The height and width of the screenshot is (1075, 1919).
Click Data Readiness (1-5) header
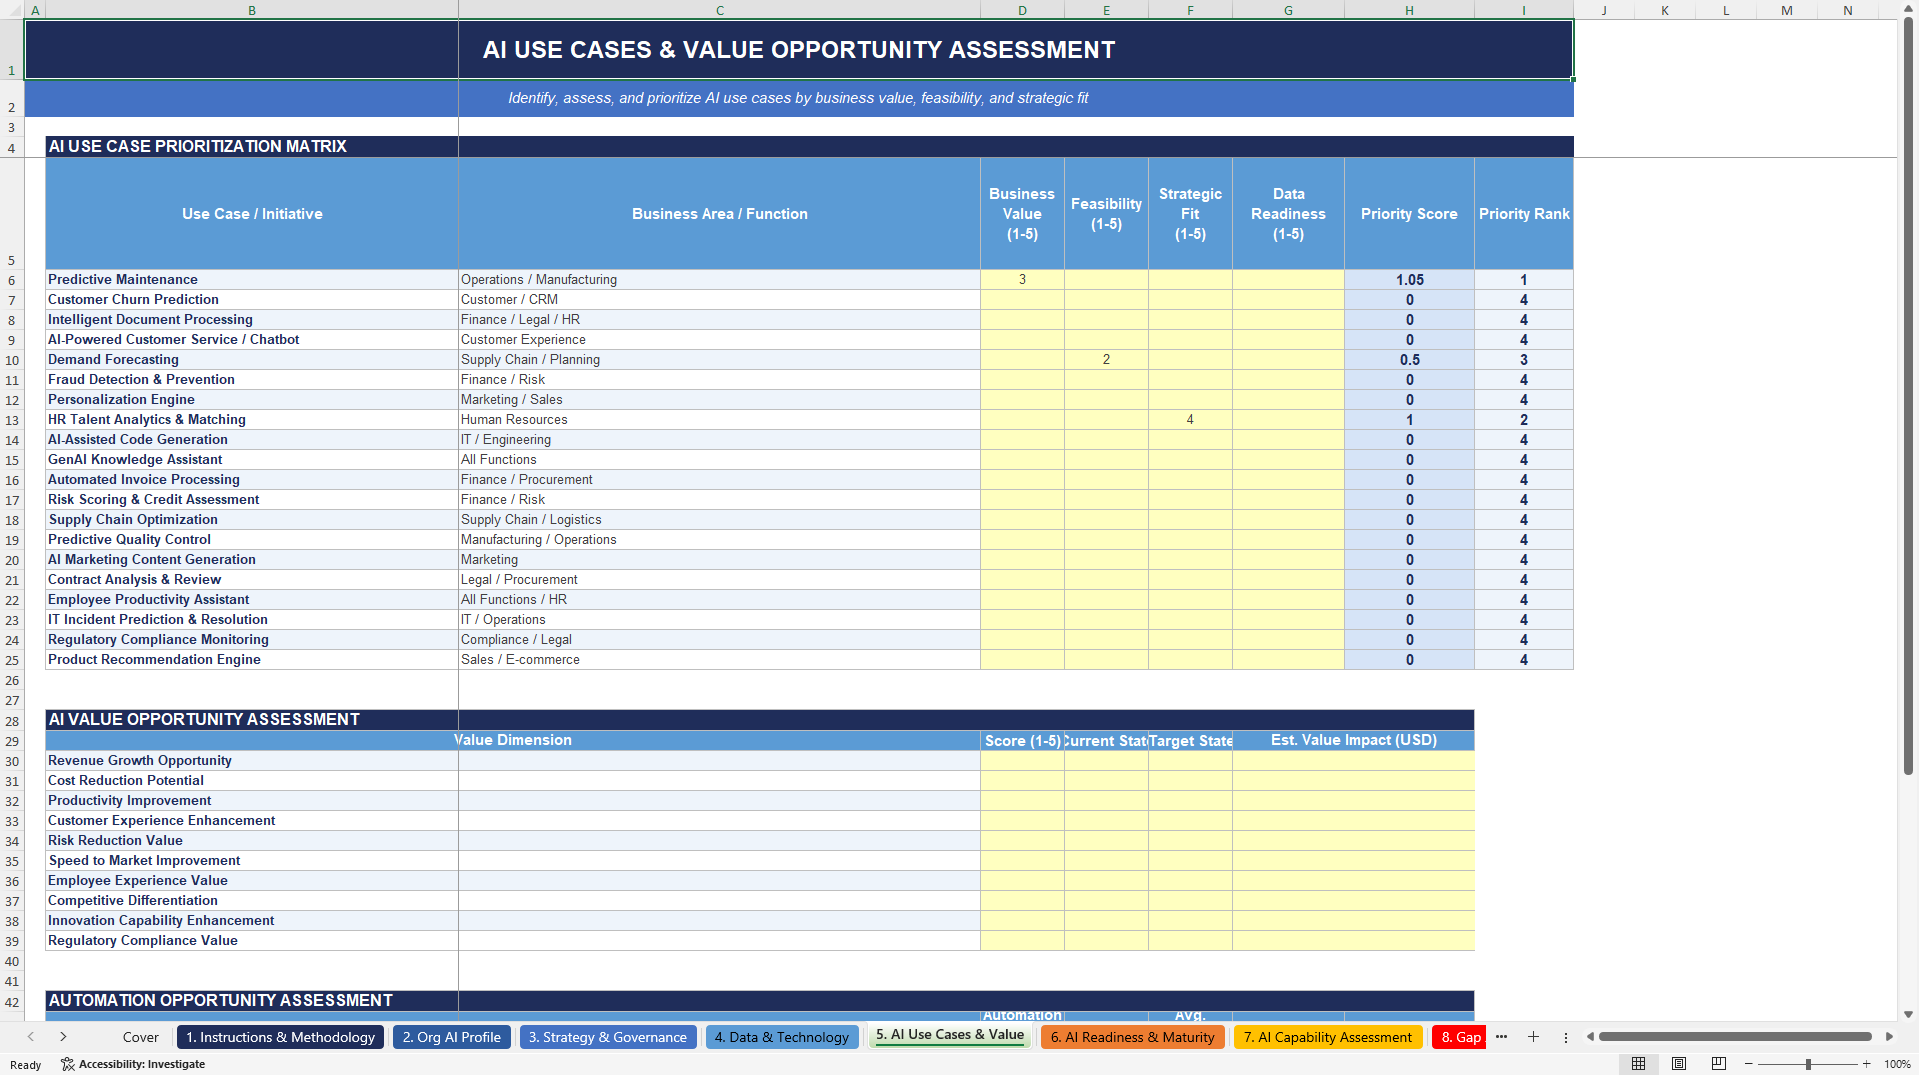[1288, 214]
